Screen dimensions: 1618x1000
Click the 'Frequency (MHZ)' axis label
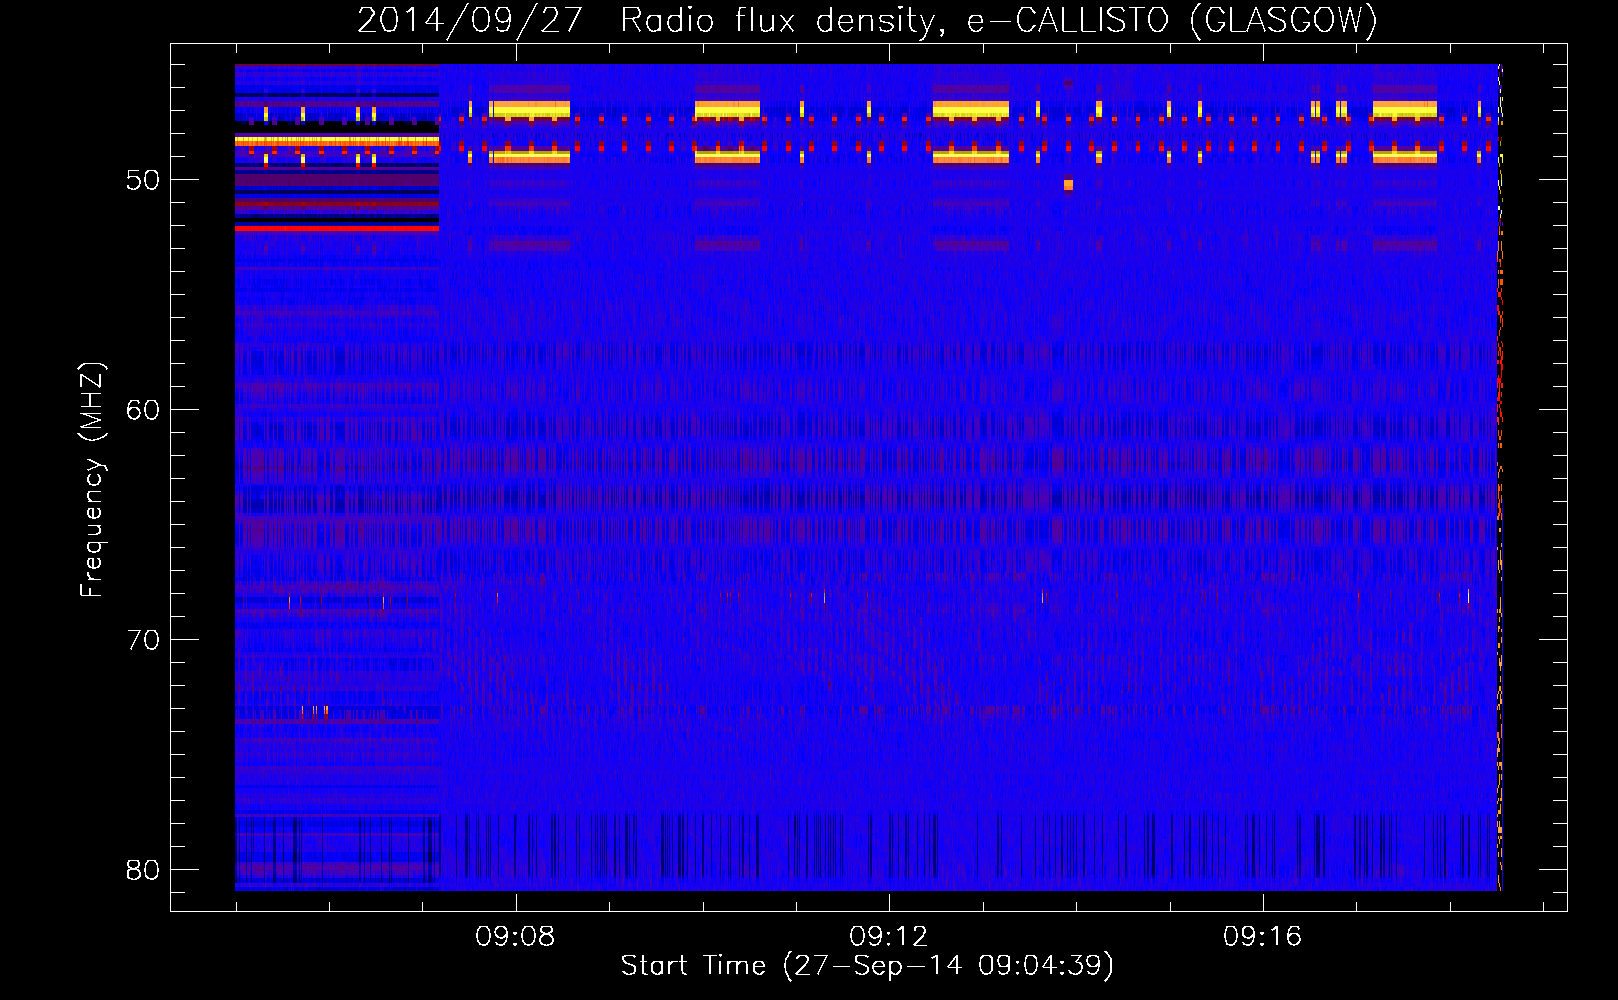click(x=91, y=480)
